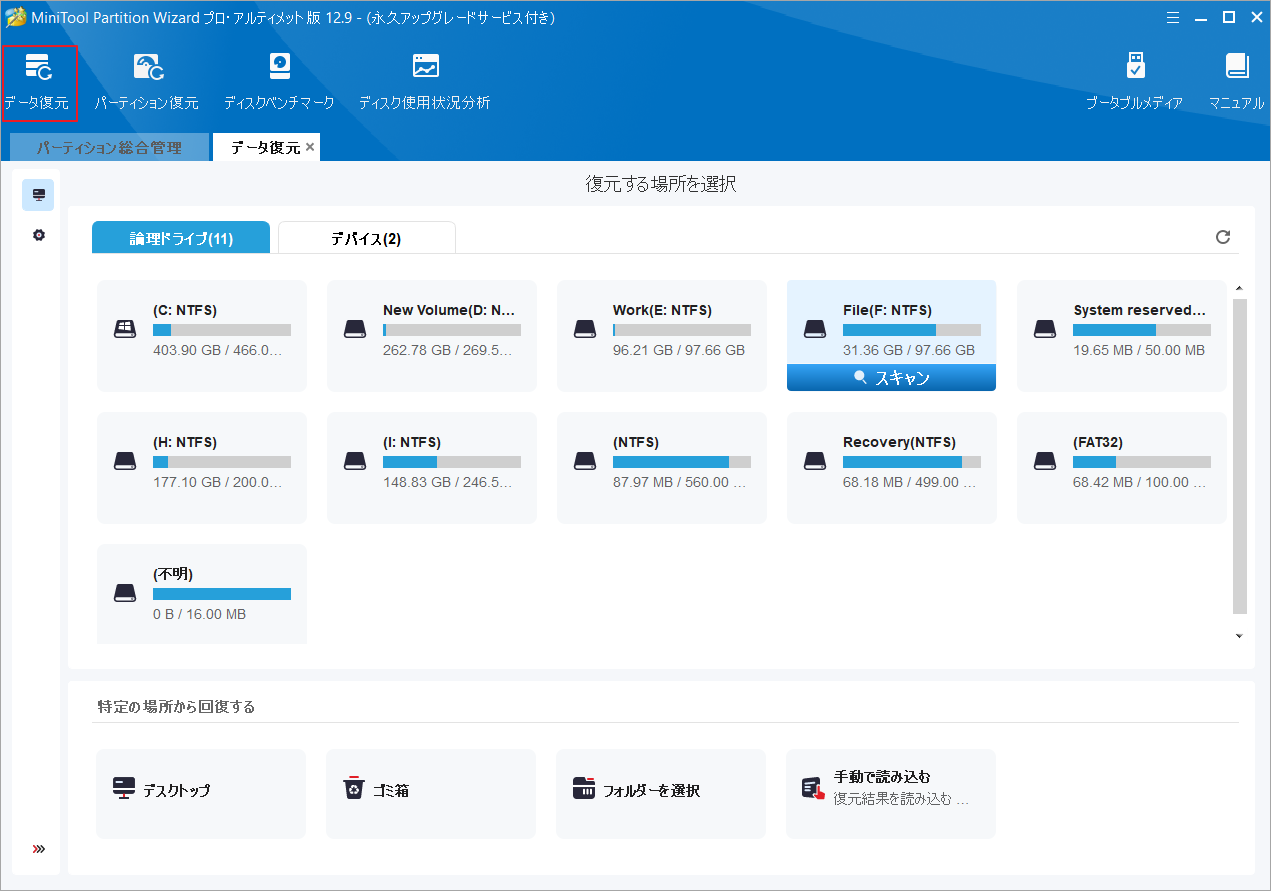
Task: Click the usage bar of Recovery(NTFS)
Action: click(x=912, y=462)
